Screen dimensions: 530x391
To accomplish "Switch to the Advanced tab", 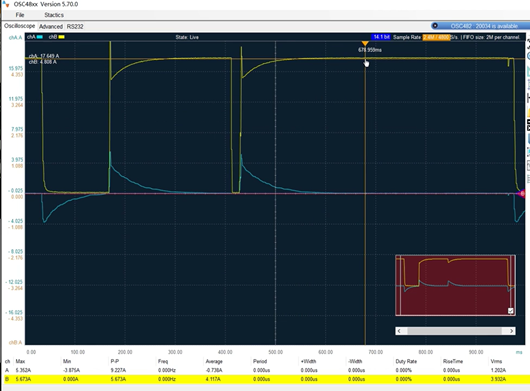I will tap(51, 26).
